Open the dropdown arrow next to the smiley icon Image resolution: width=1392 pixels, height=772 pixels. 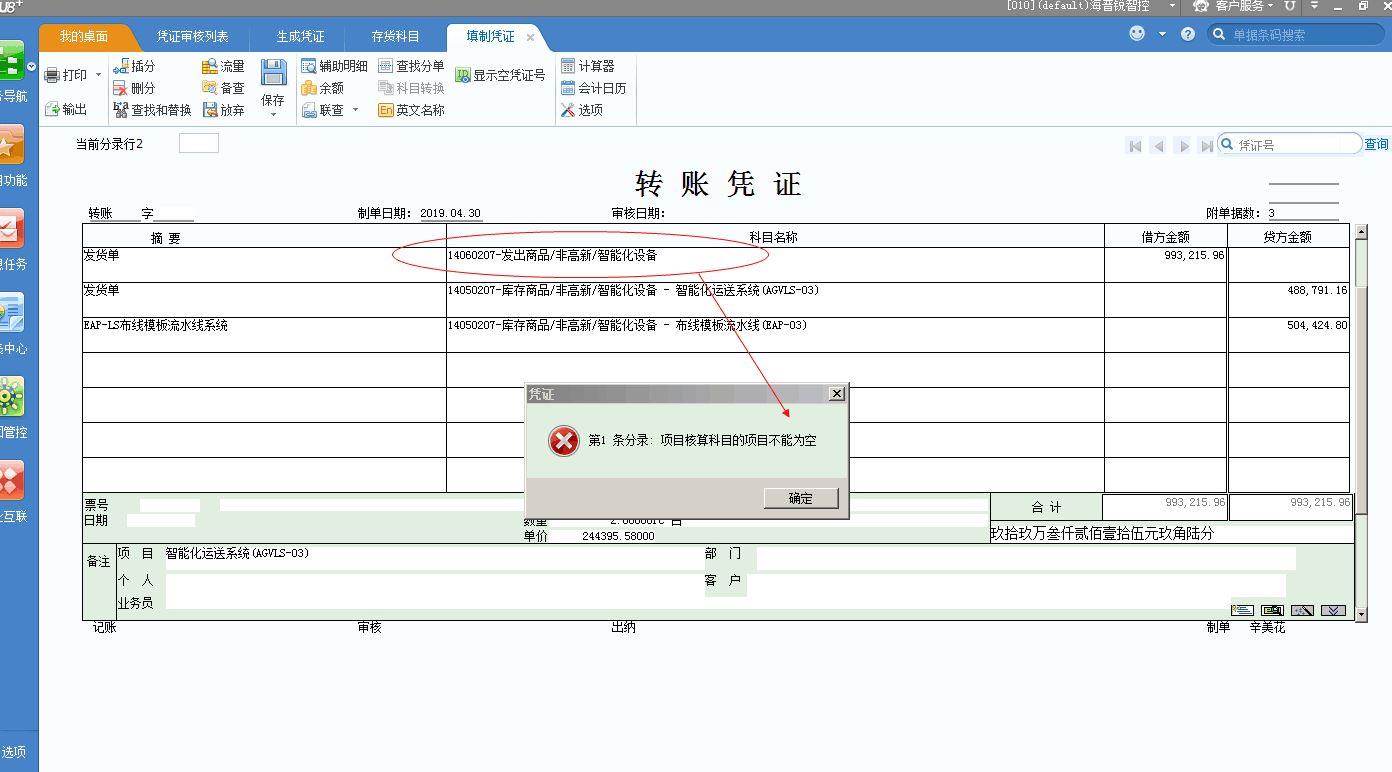[1162, 34]
